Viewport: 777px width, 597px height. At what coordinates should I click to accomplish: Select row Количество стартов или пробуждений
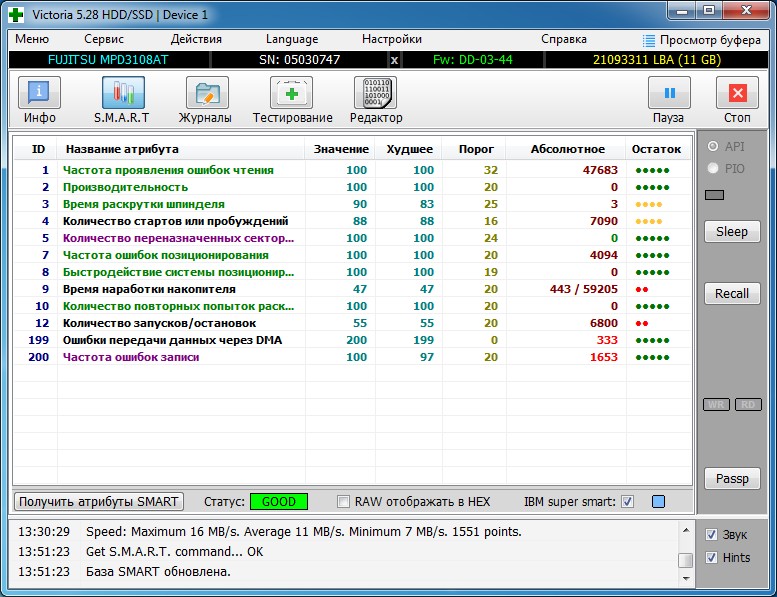pos(352,221)
